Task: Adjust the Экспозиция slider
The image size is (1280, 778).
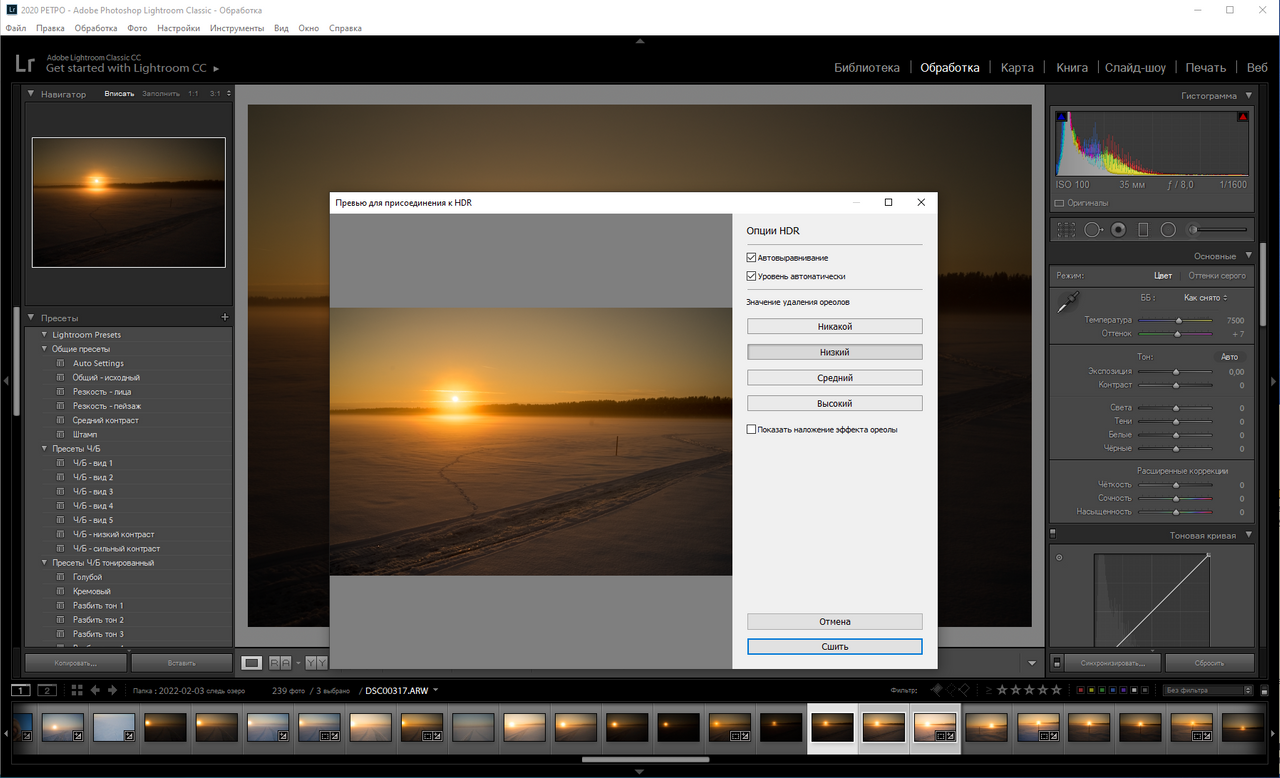Action: click(x=1176, y=372)
